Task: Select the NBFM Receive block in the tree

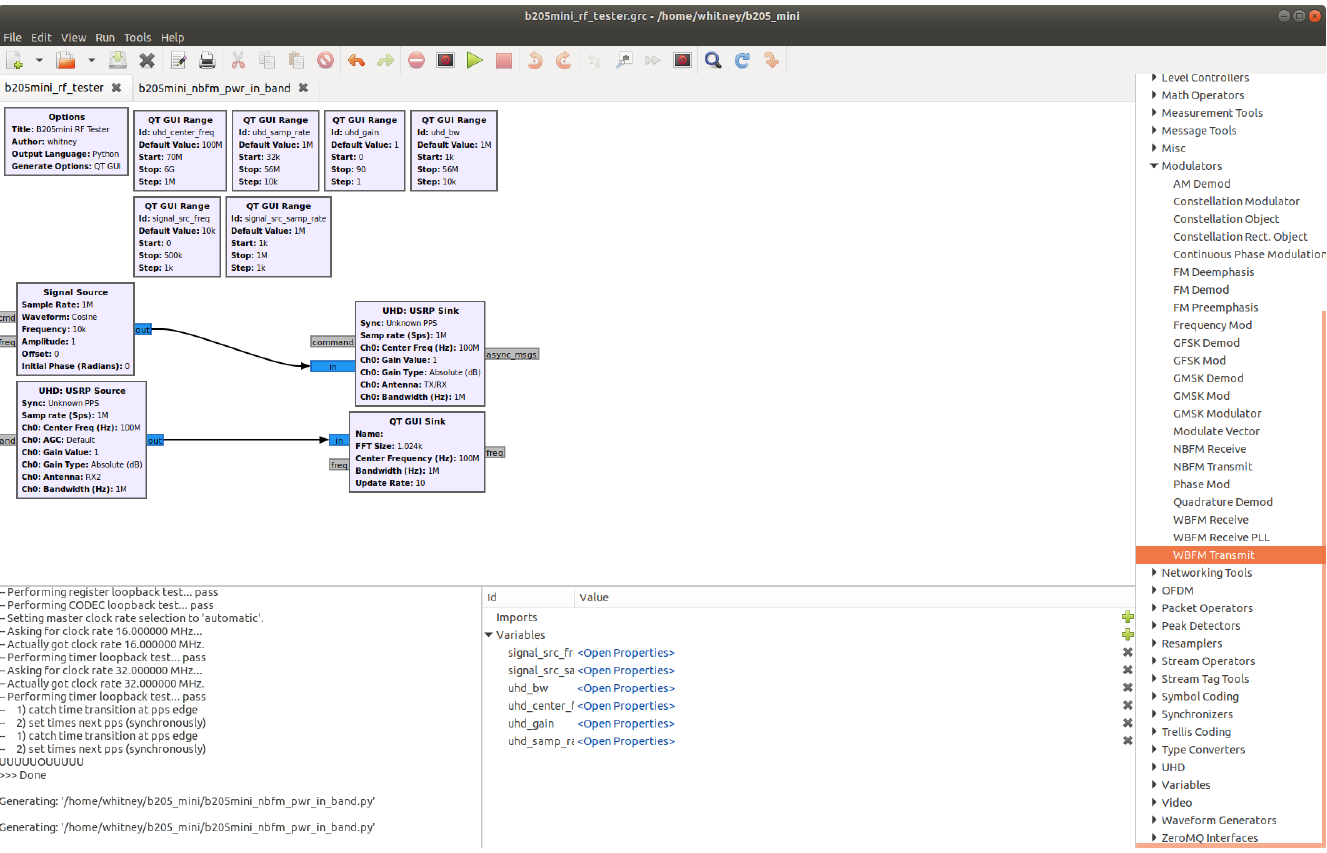Action: pyautogui.click(x=1209, y=449)
